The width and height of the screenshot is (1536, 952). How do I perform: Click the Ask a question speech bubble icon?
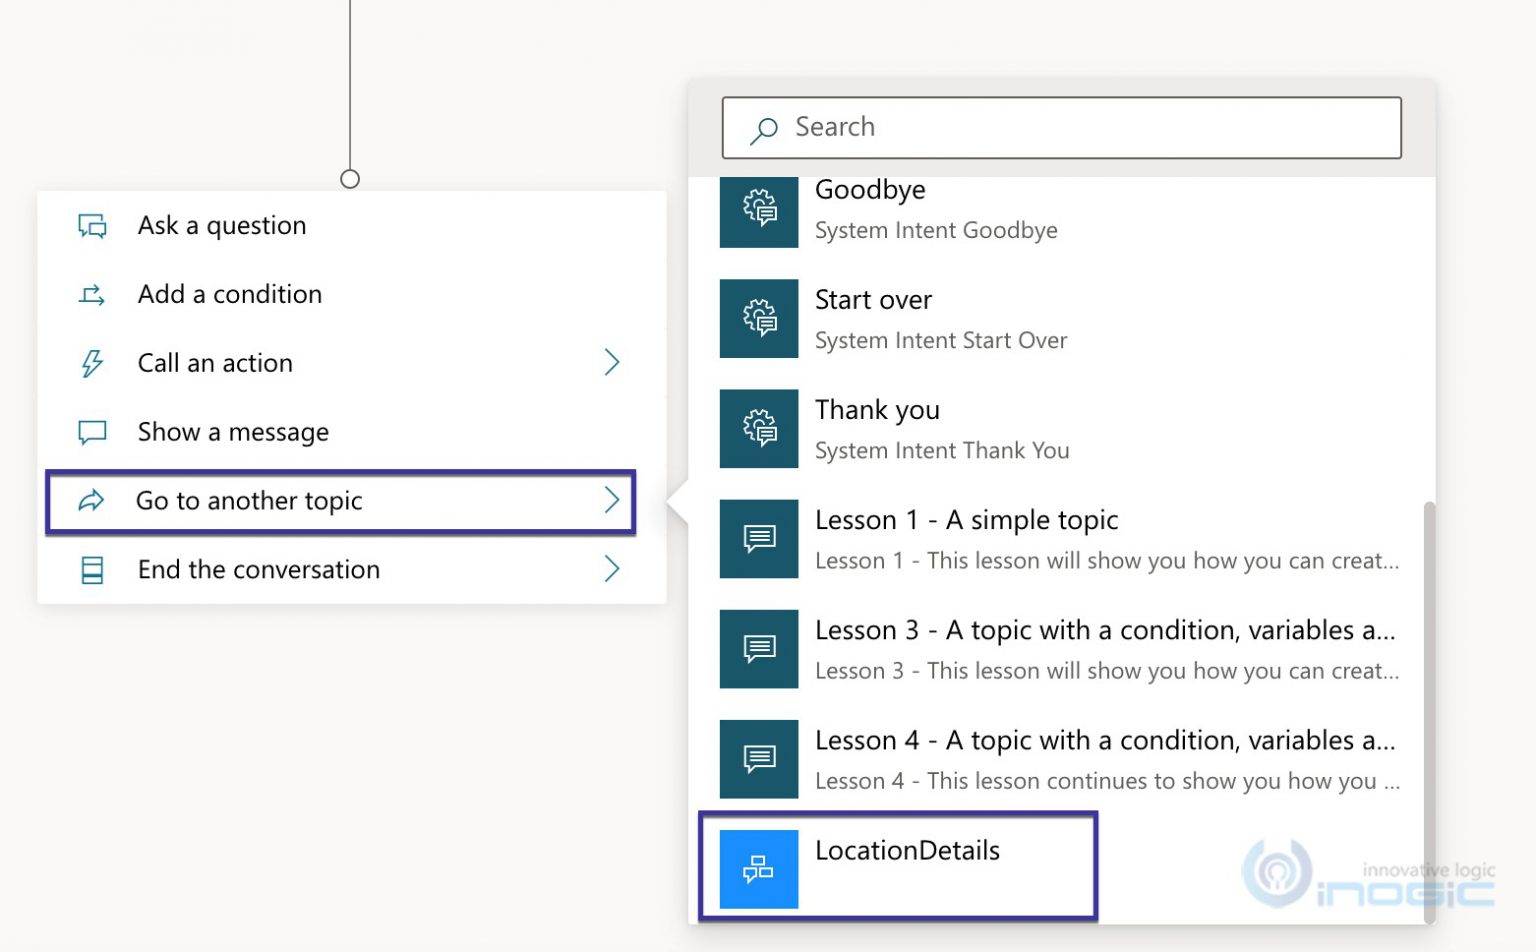(x=91, y=226)
